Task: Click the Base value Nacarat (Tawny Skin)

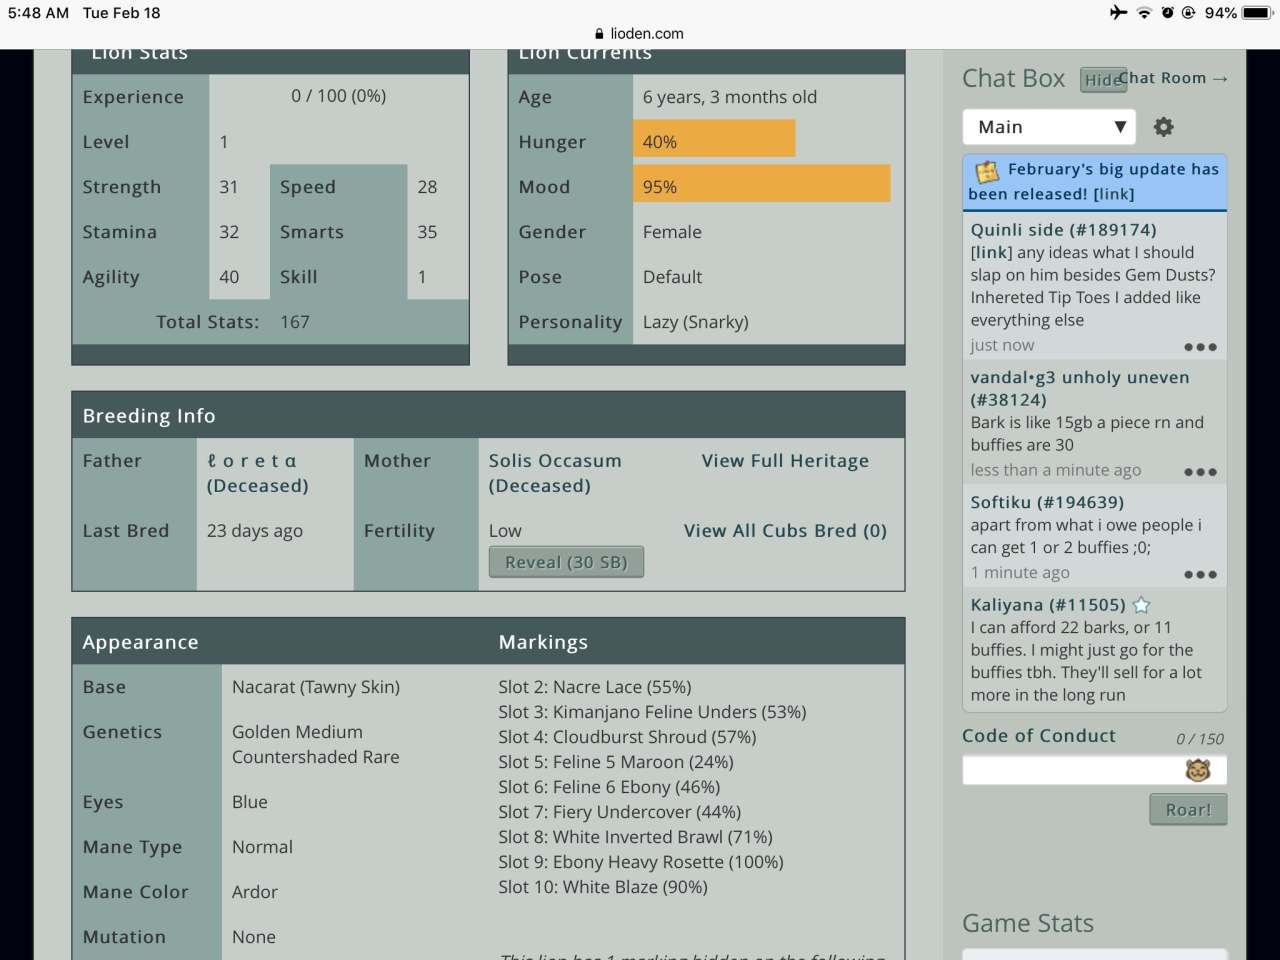Action: pyautogui.click(x=316, y=687)
